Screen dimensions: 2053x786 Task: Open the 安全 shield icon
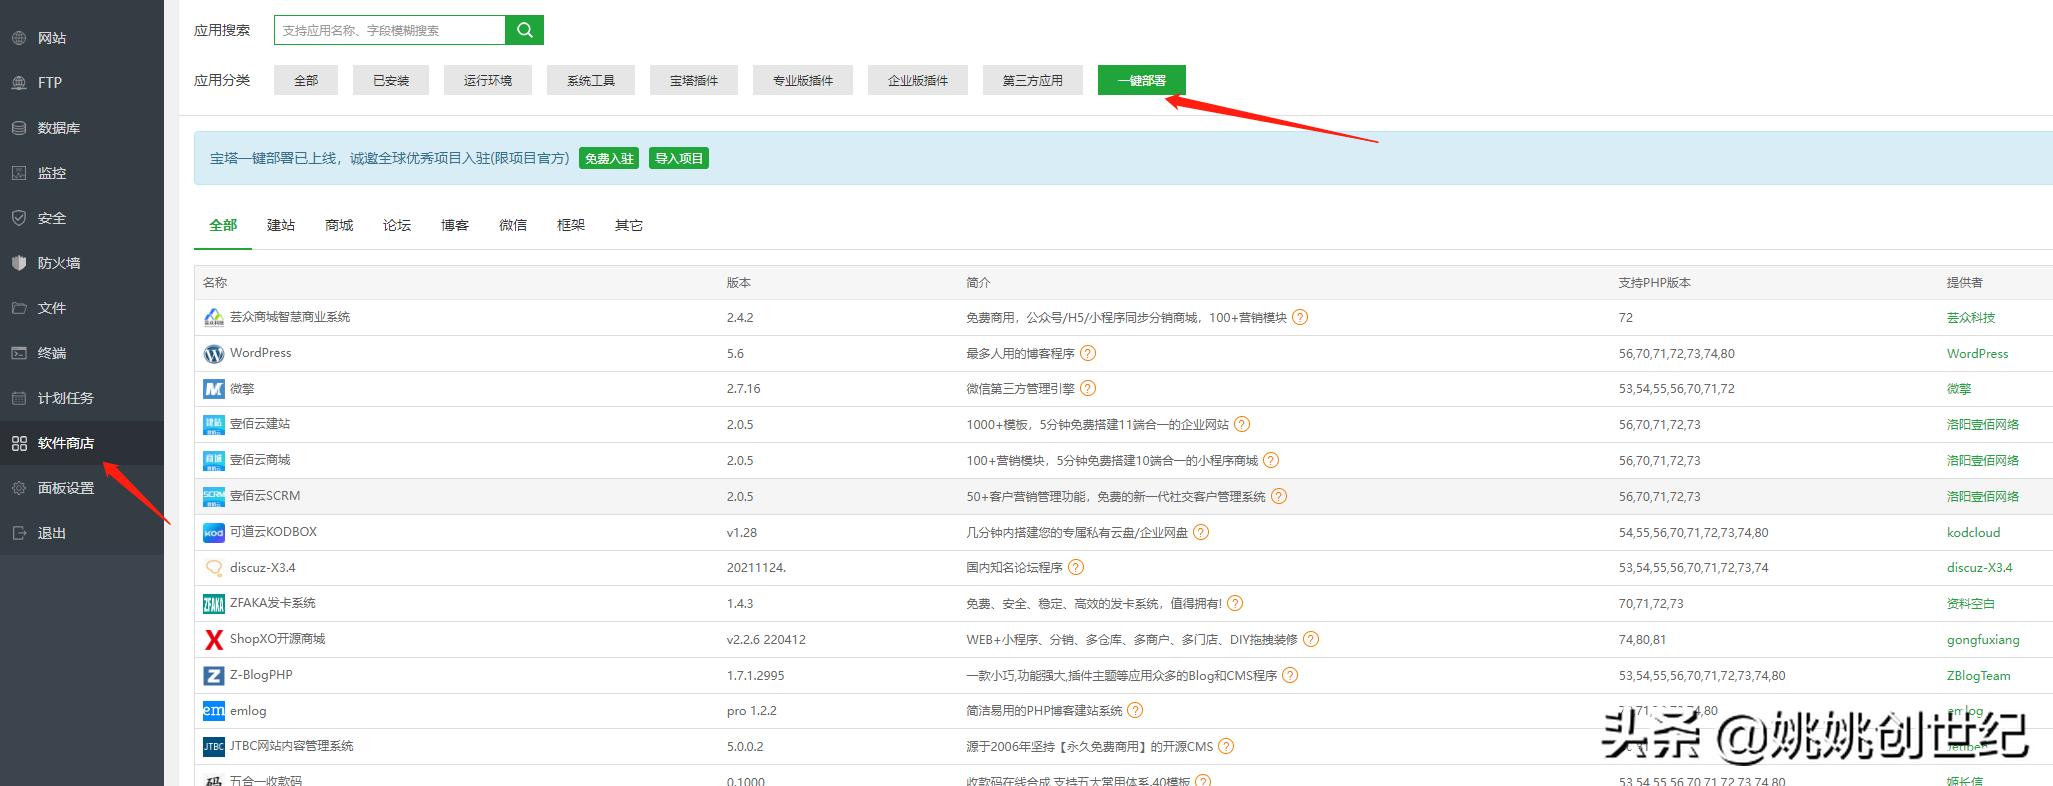[19, 218]
